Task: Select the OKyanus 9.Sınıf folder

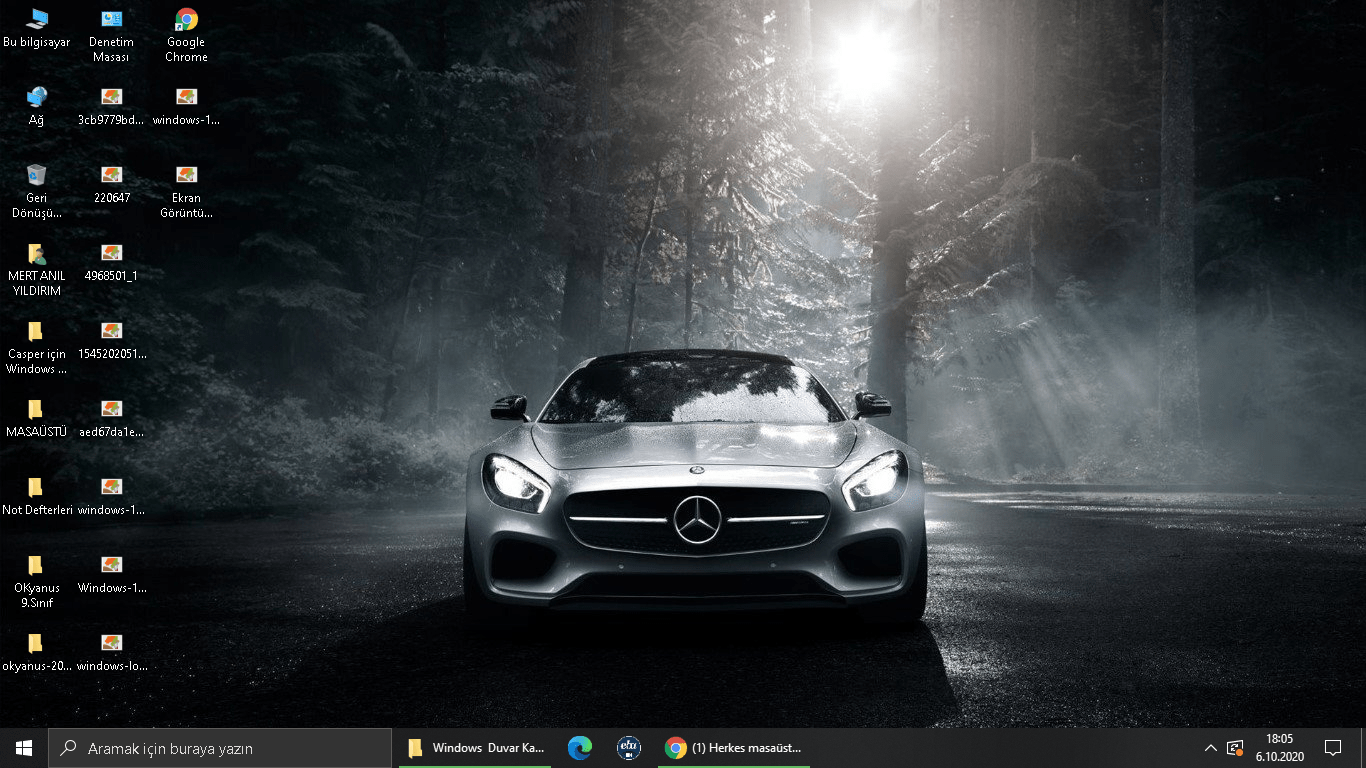Action: pyautogui.click(x=36, y=581)
